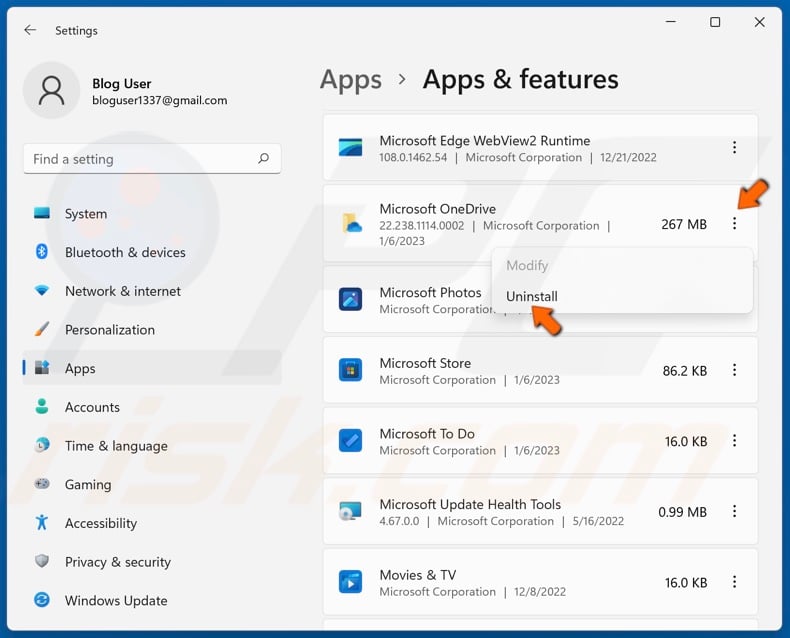The width and height of the screenshot is (790, 638).
Task: Click the Microsoft OneDrive cloud icon
Action: pos(352,223)
